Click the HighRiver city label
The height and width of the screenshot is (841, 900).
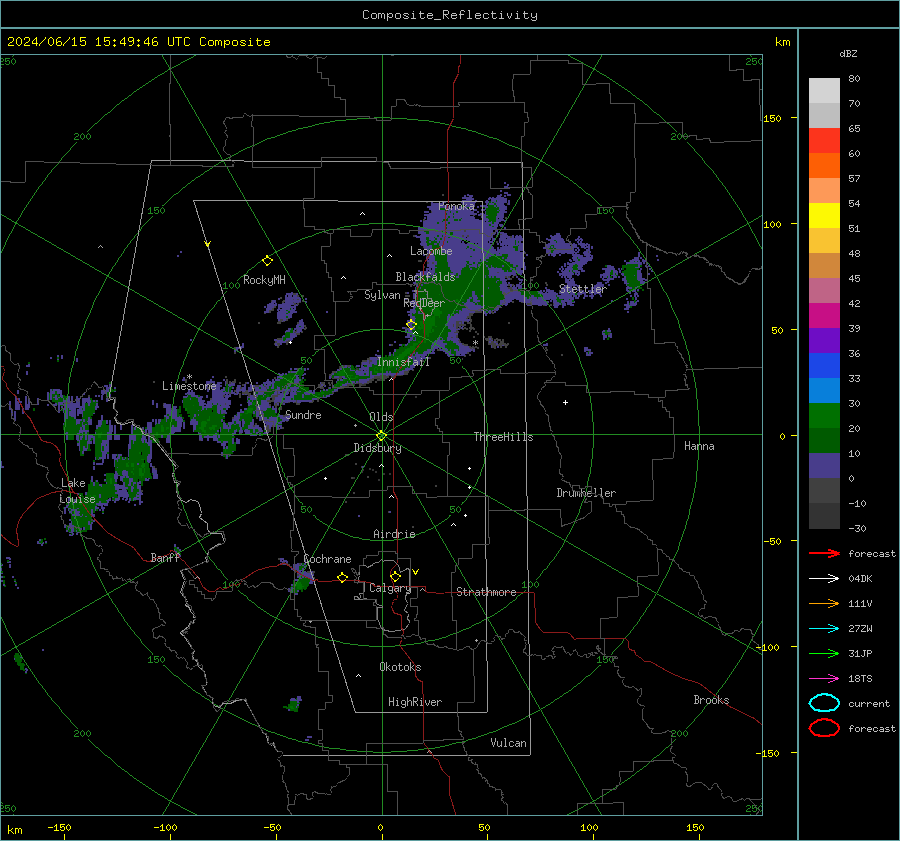(415, 702)
